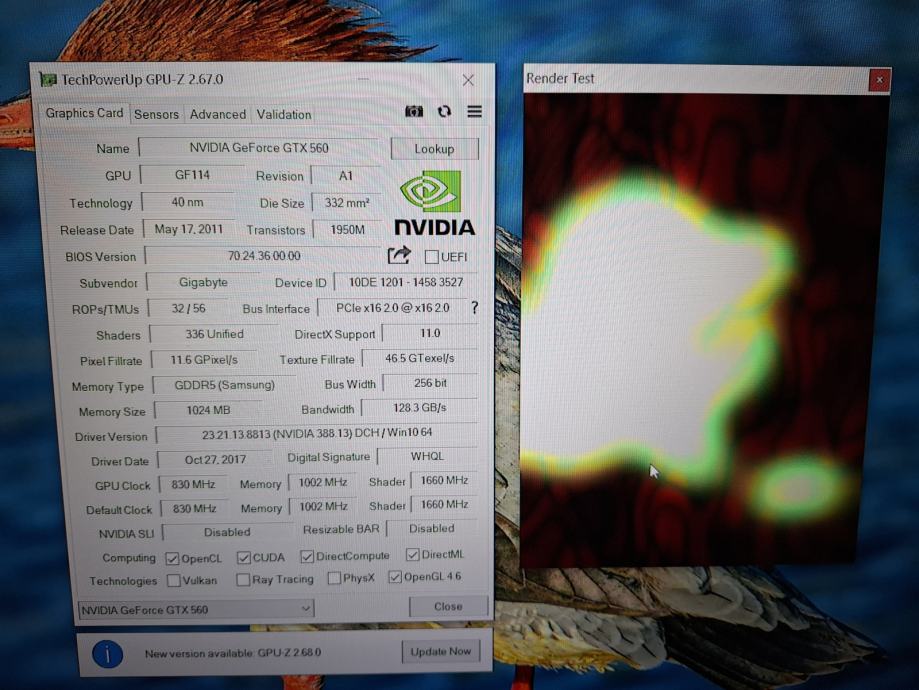Click the Device ID value 10DE 1201 - 1458 3527
Image resolution: width=919 pixels, height=690 pixels.
tap(406, 282)
